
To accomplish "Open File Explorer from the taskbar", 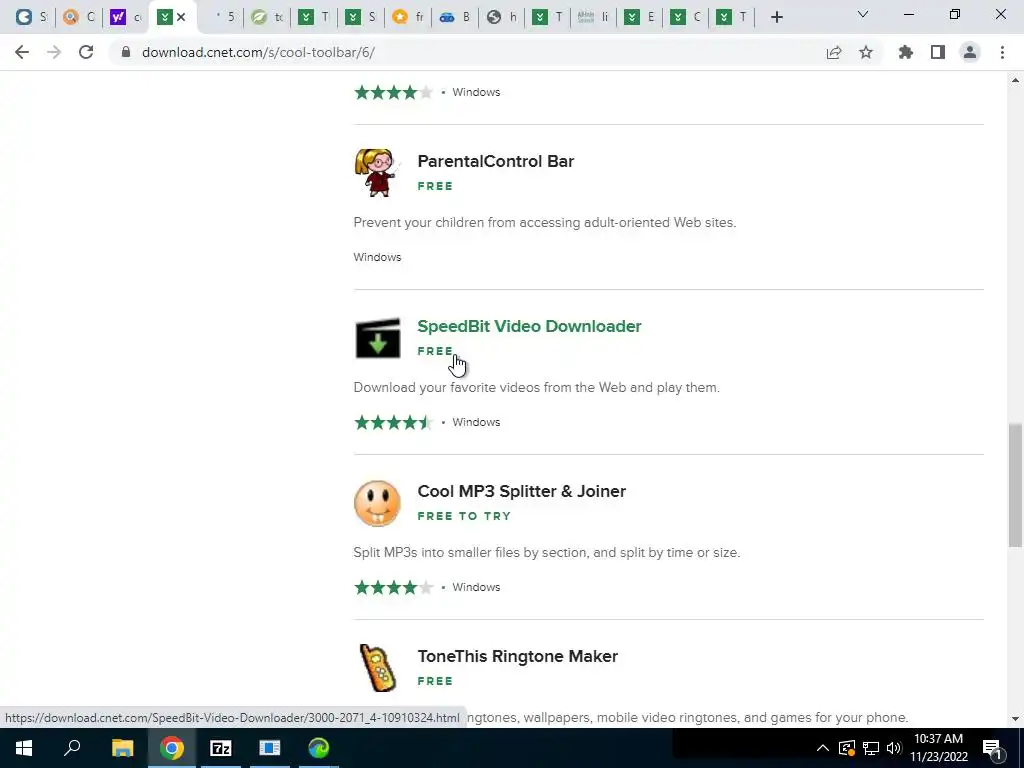I will click(x=122, y=748).
